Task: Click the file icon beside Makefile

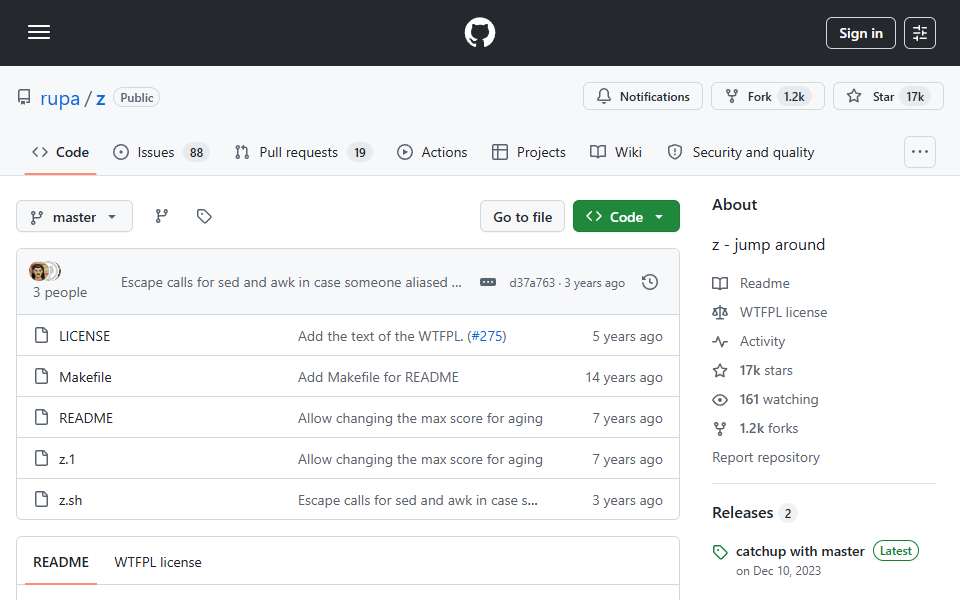Action: pyautogui.click(x=42, y=377)
